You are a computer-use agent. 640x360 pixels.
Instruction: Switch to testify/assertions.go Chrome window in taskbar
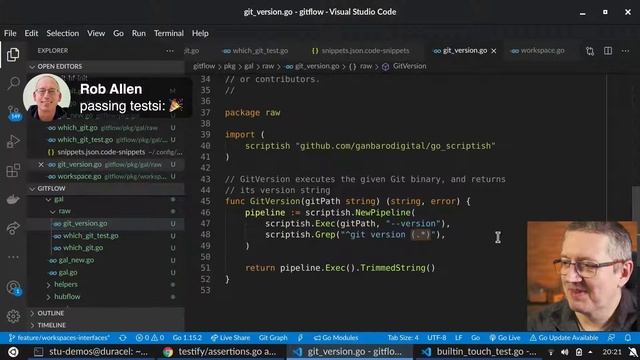pos(220,352)
